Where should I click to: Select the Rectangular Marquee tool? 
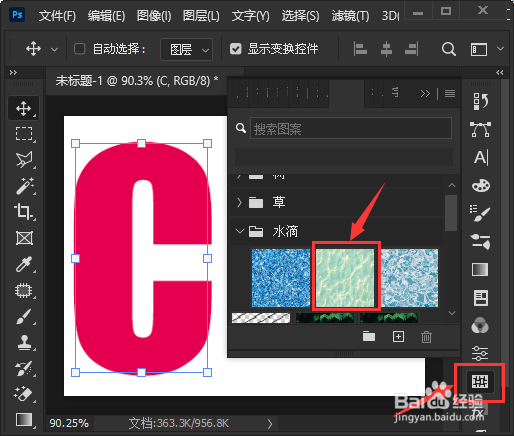[24, 133]
